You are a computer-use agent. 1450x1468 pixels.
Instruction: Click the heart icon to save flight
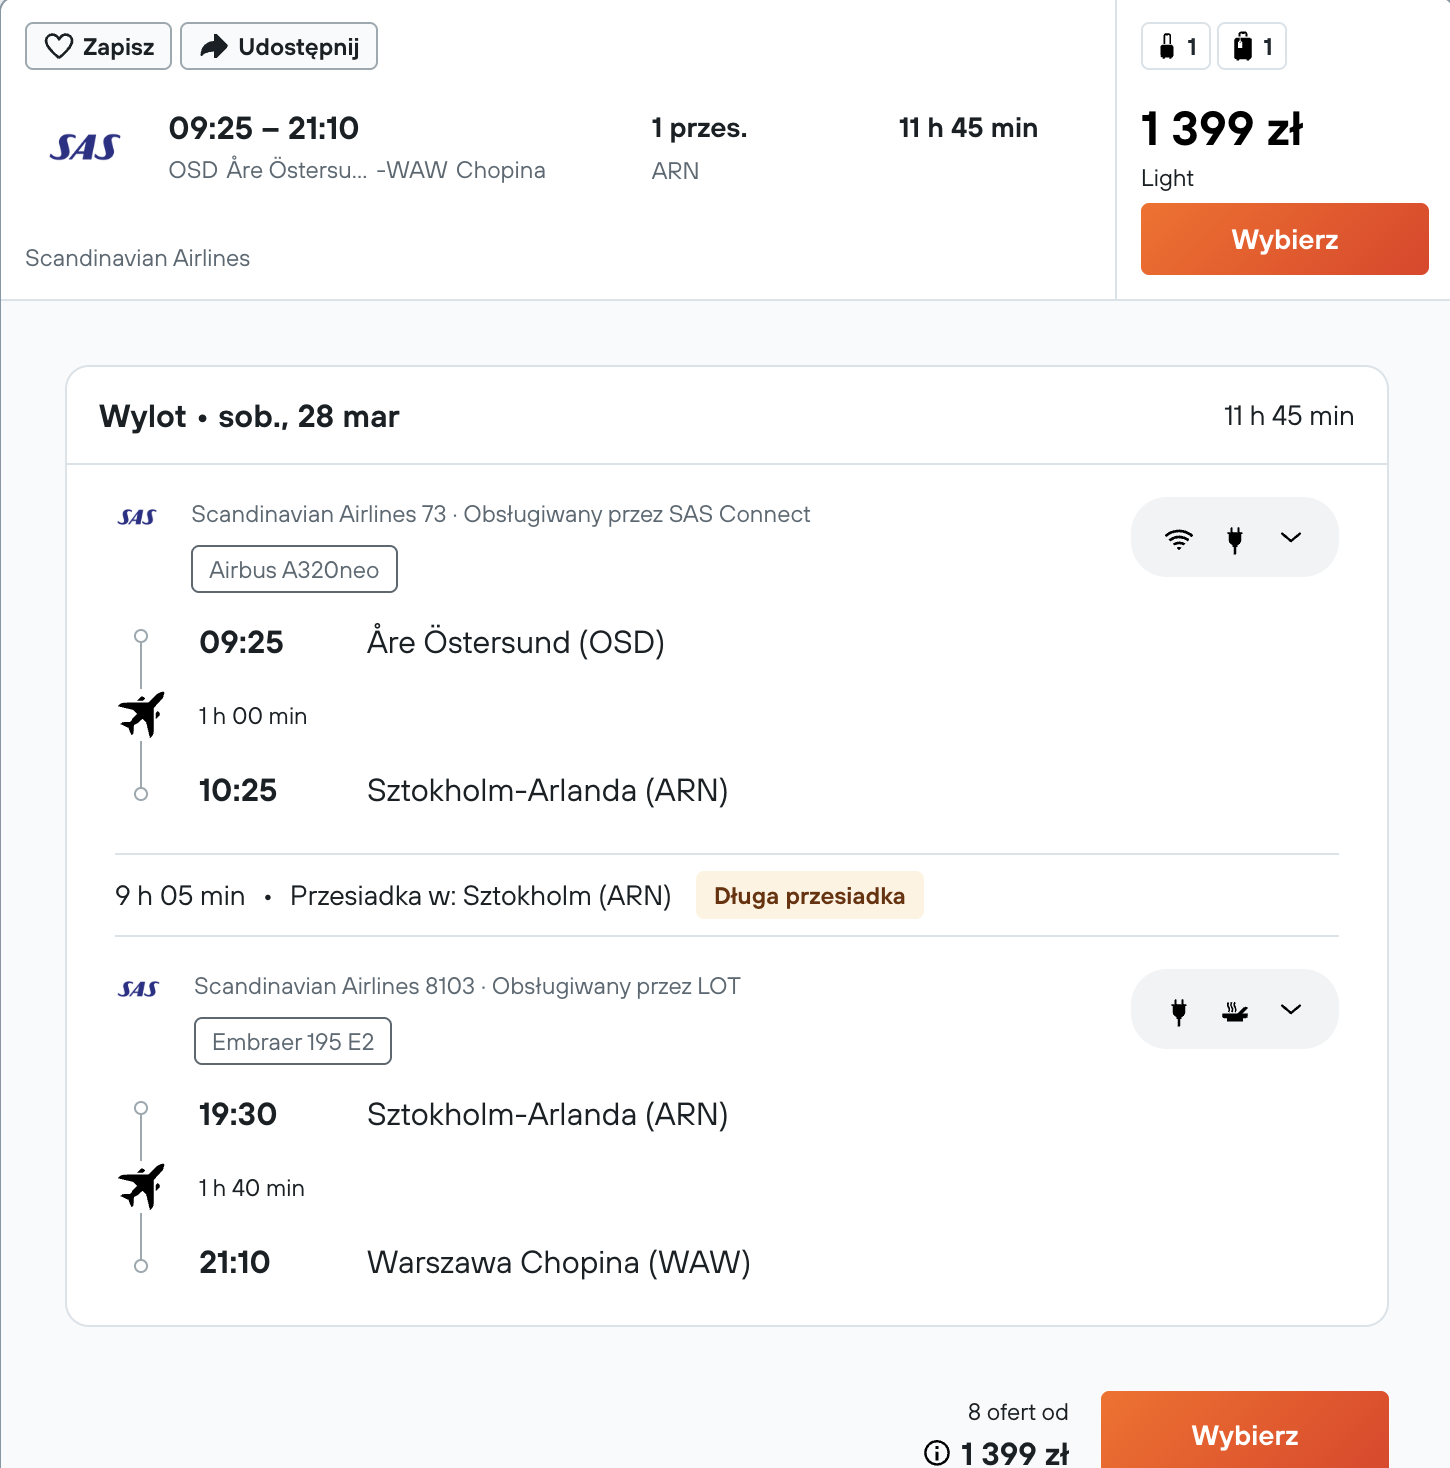pos(59,47)
